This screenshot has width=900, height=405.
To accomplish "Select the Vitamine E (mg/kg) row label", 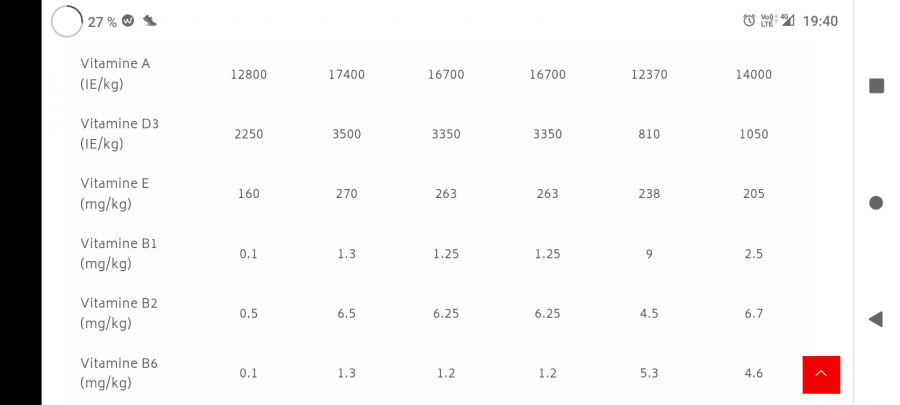I will (x=115, y=193).
